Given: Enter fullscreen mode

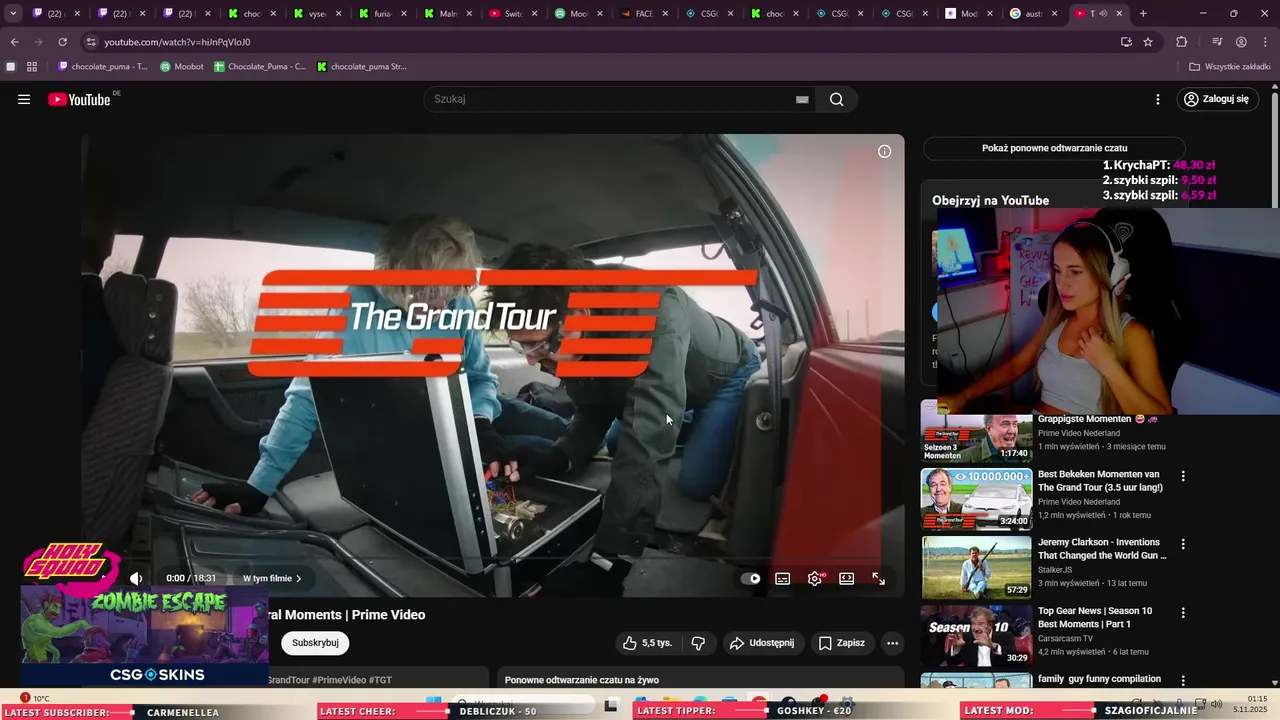Looking at the screenshot, I should pos(879,578).
